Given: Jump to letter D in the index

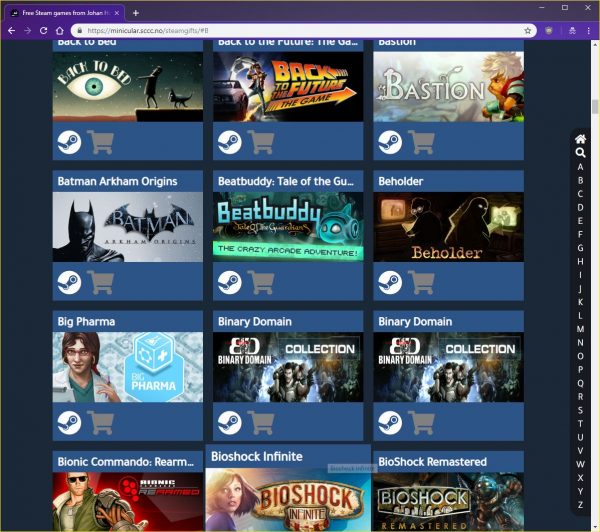Looking at the screenshot, I should [580, 207].
